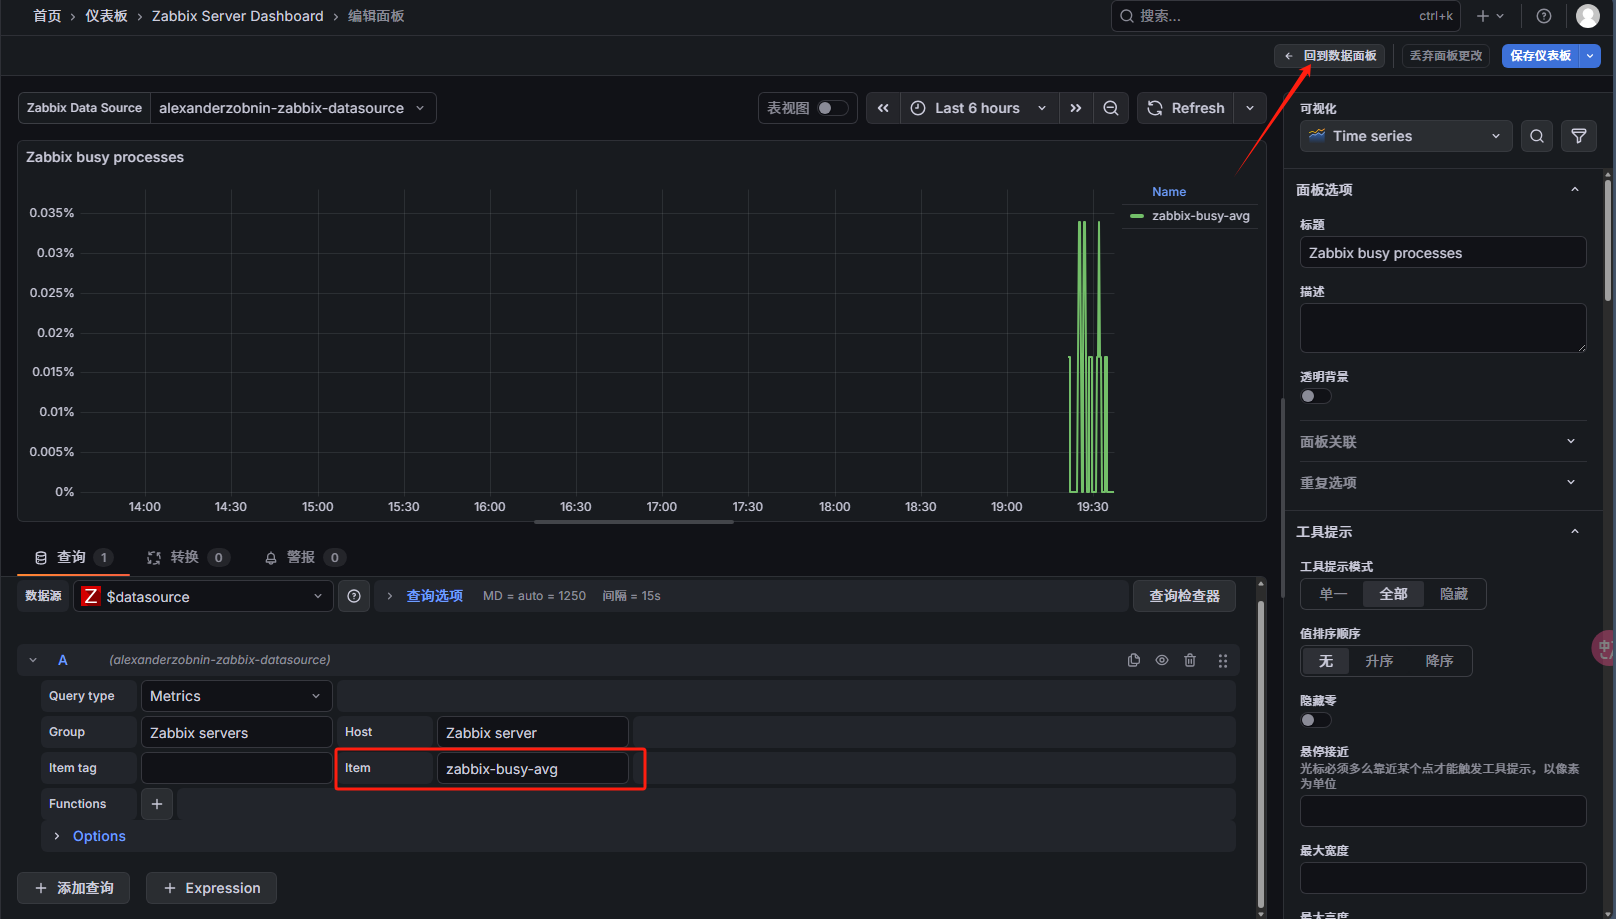The image size is (1616, 919).
Task: Click 回到数据面板 back to dashboard button
Action: click(x=1330, y=56)
